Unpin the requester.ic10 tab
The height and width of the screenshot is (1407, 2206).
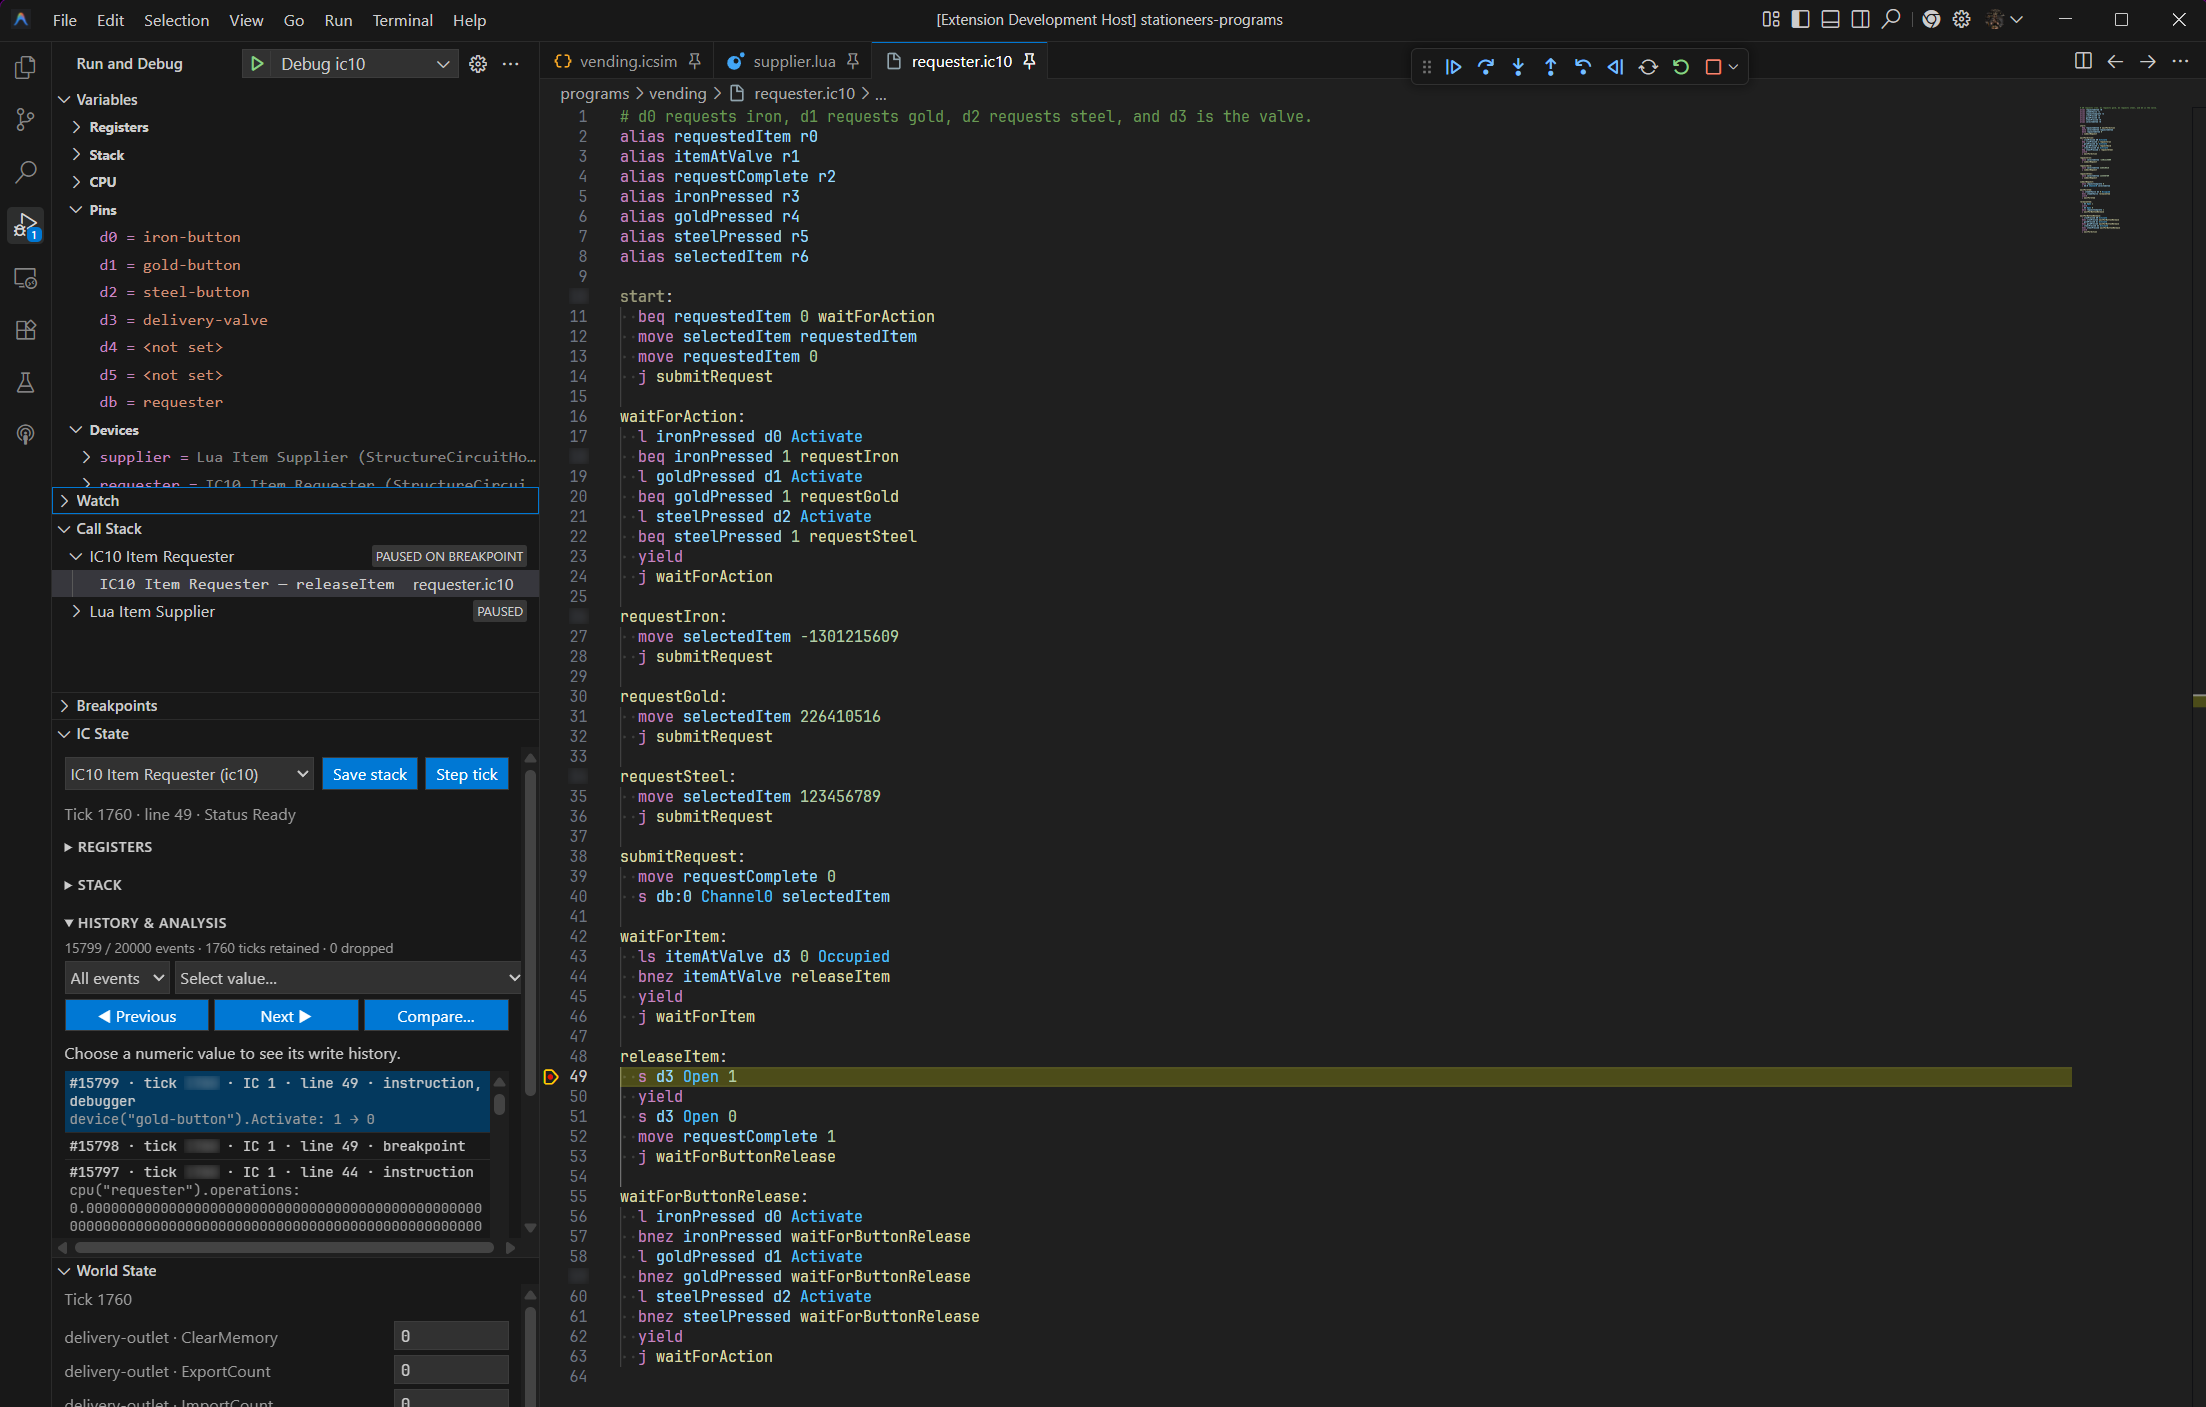pyautogui.click(x=1029, y=62)
